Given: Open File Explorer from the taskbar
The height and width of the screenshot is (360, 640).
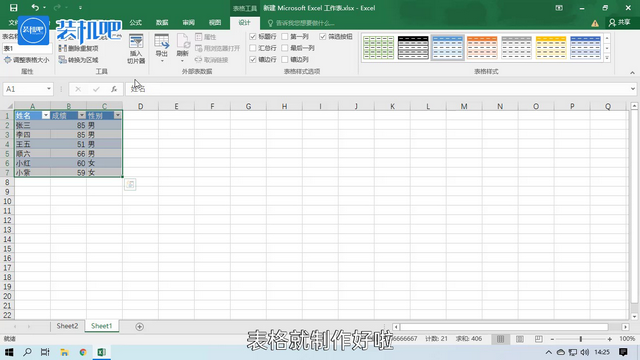Looking at the screenshot, I should 64,352.
